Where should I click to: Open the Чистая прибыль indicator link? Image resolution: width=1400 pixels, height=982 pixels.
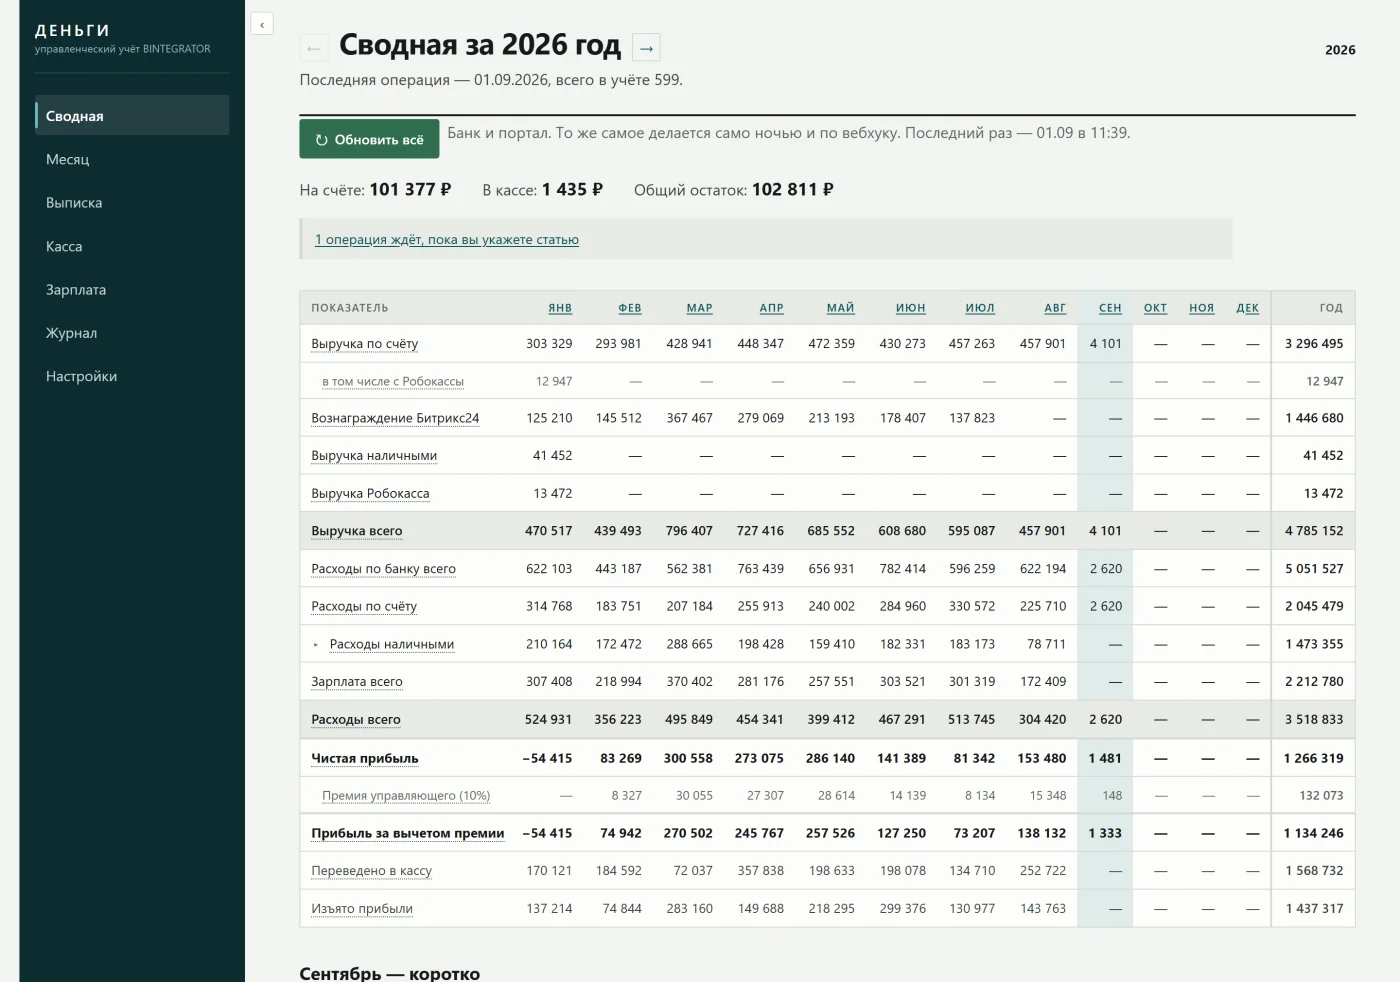coord(365,758)
